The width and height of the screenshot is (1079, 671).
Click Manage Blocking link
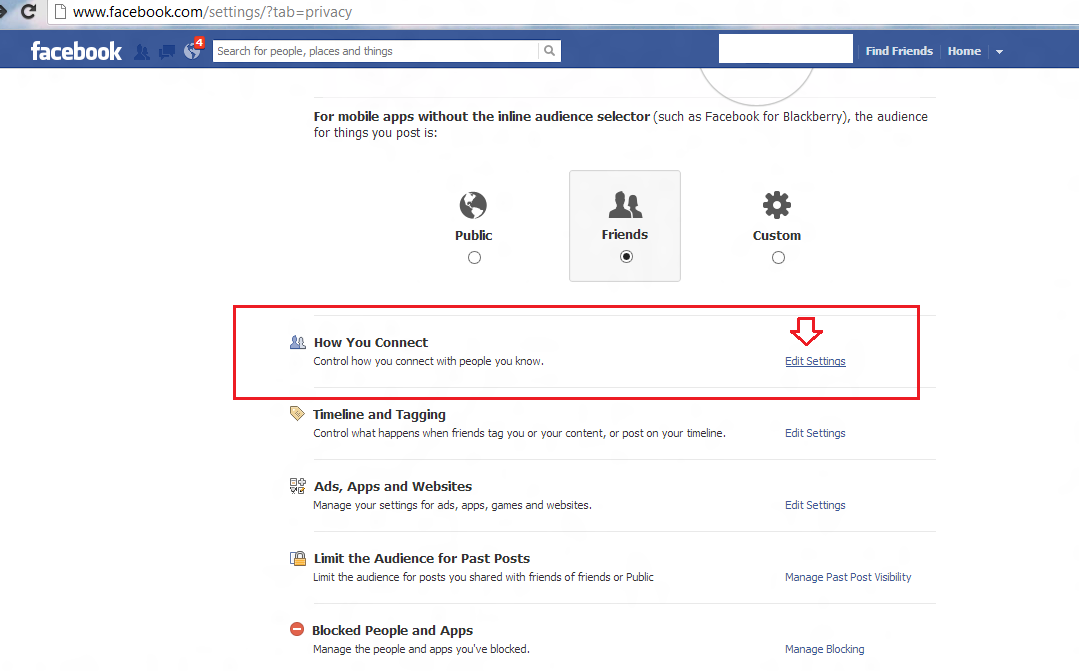[824, 649]
